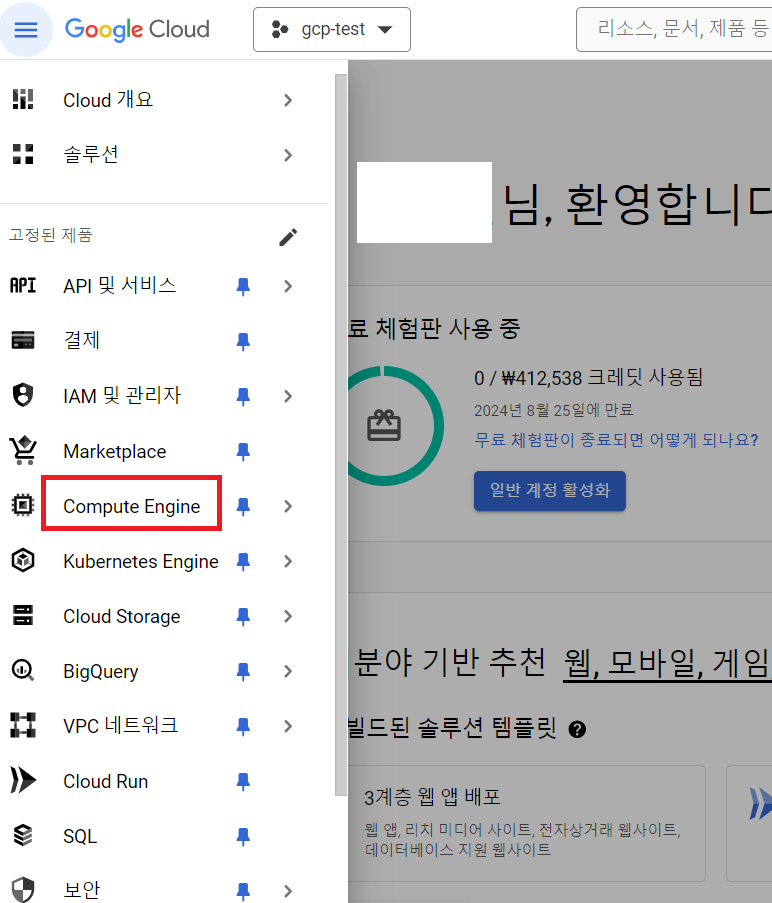This screenshot has height=903, width=772.
Task: Open VPC 네트워크
Action: click(120, 726)
